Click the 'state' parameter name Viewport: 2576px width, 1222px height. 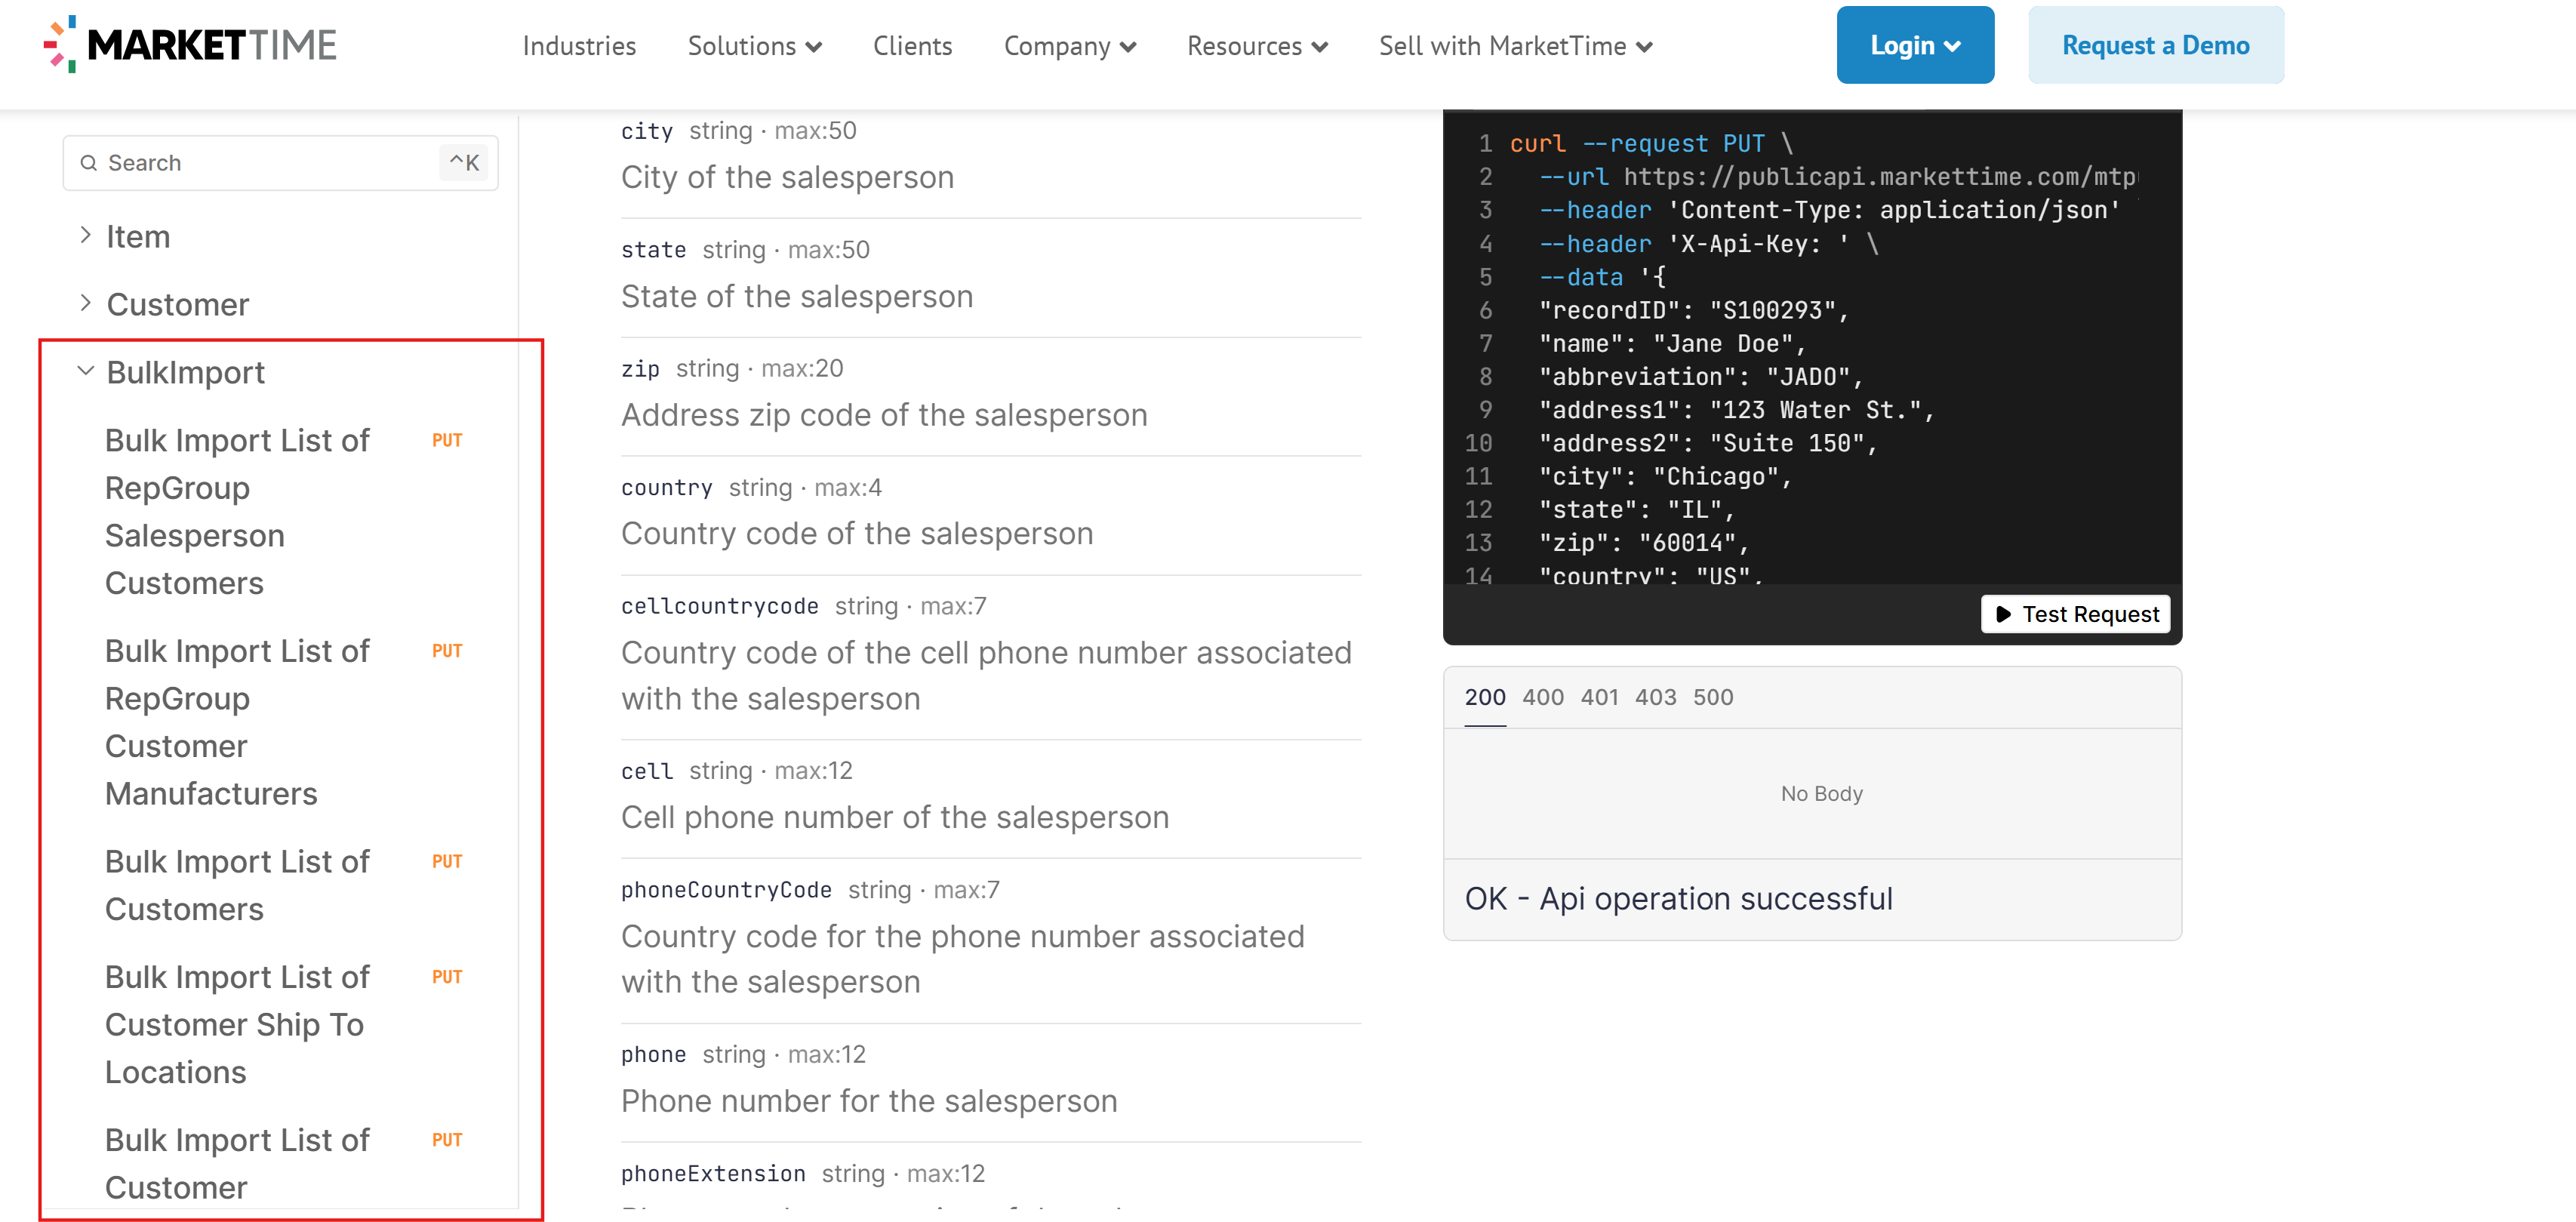pyautogui.click(x=653, y=250)
